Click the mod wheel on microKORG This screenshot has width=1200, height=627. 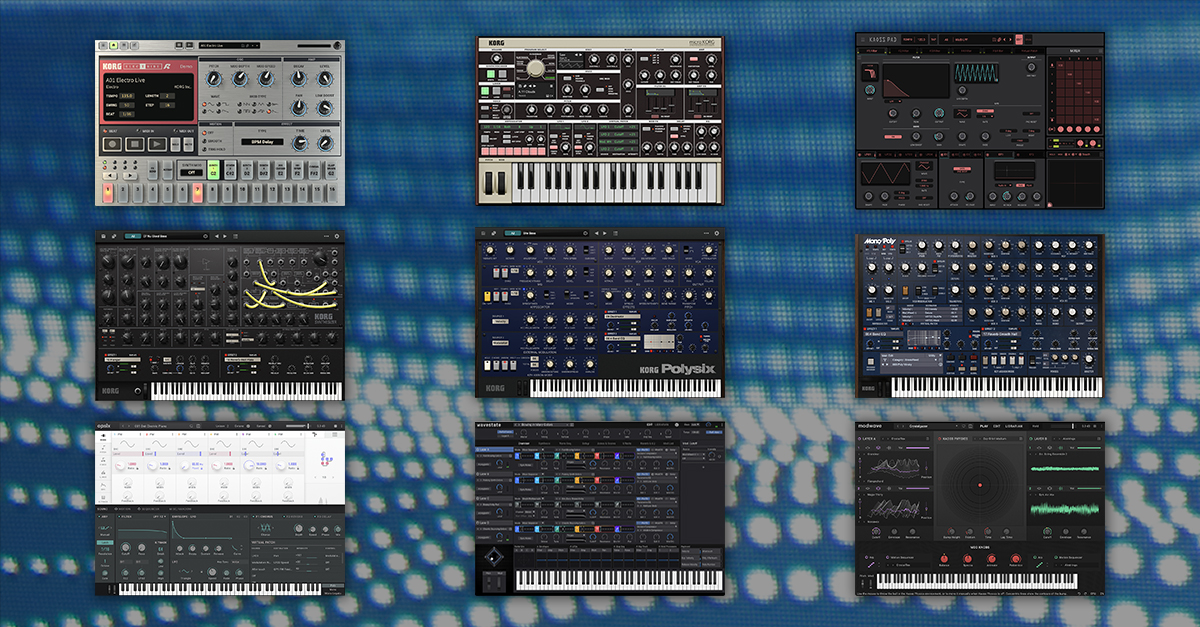(501, 183)
